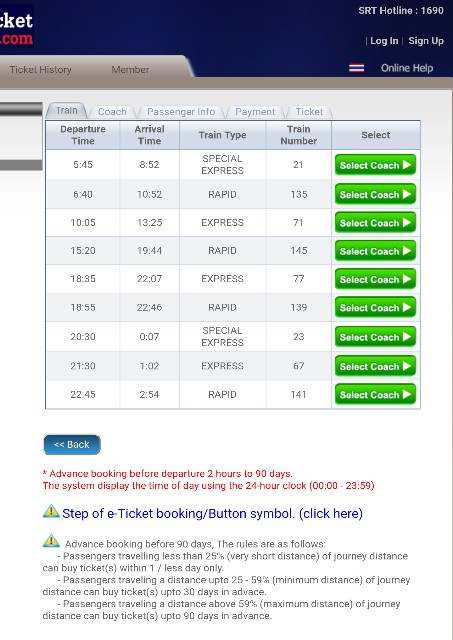Screen dimensions: 453x640
Task: Click EXPRESS train type in 10:05 row
Action: 222,222
